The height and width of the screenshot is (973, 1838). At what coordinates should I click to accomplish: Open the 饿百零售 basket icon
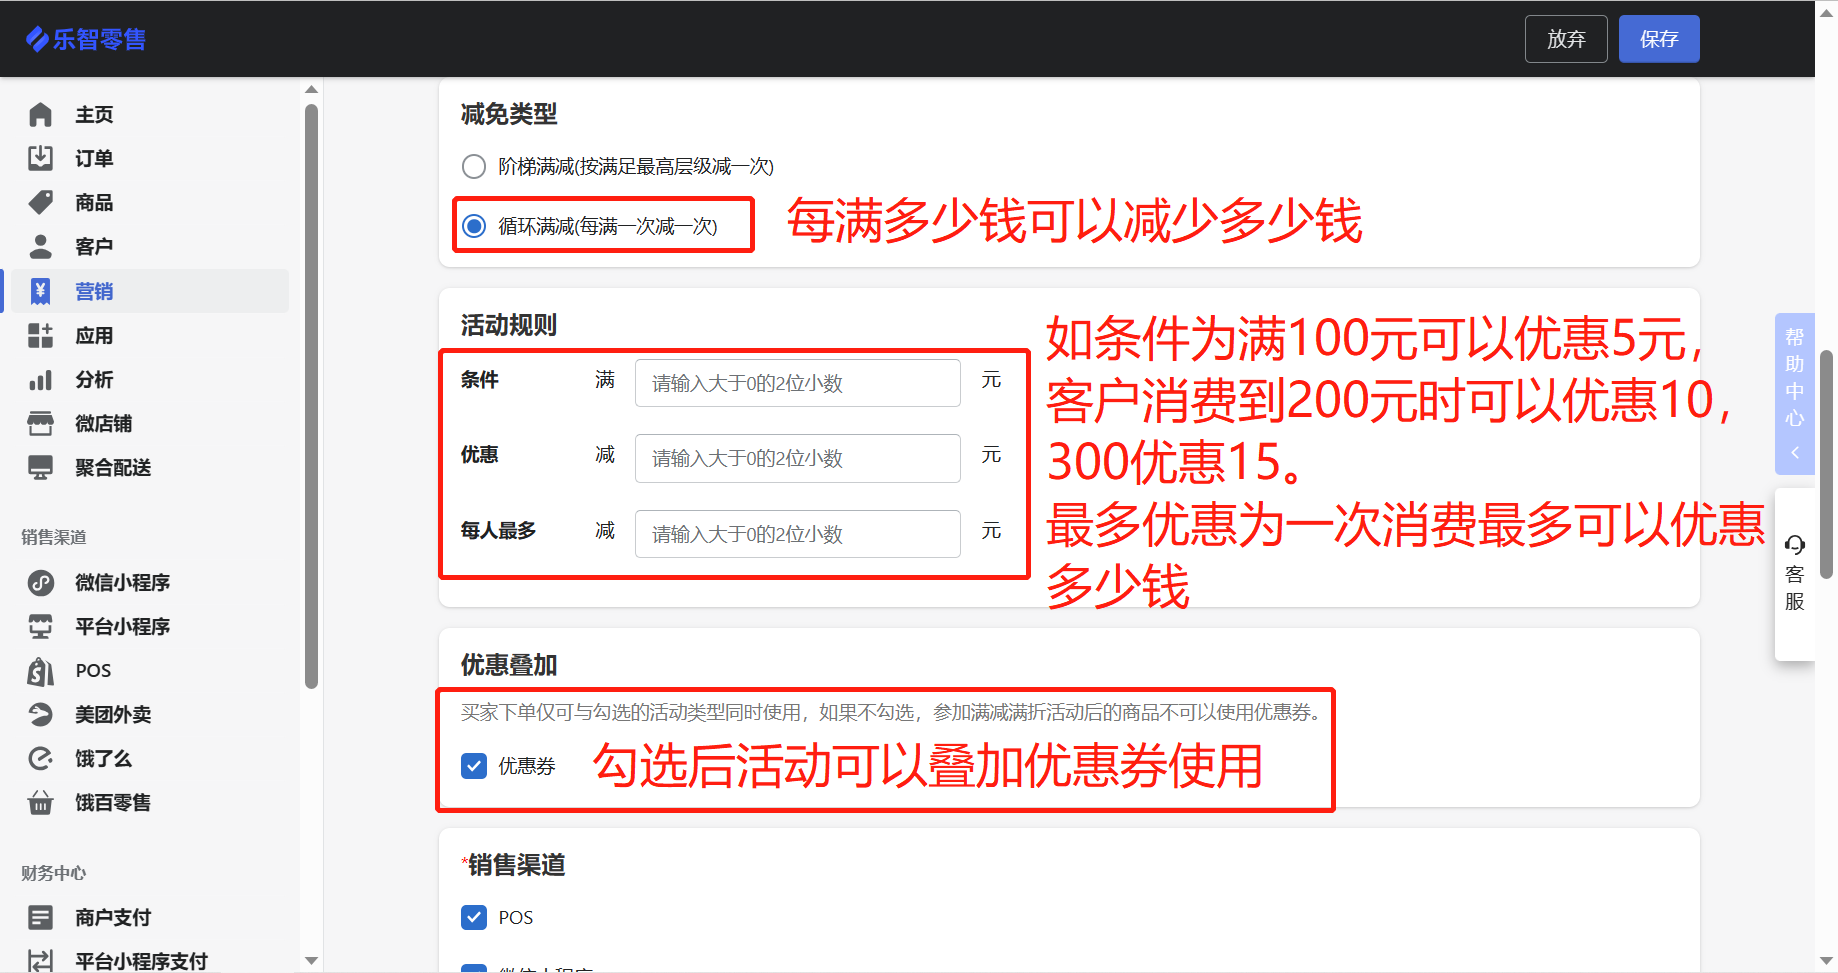(40, 802)
